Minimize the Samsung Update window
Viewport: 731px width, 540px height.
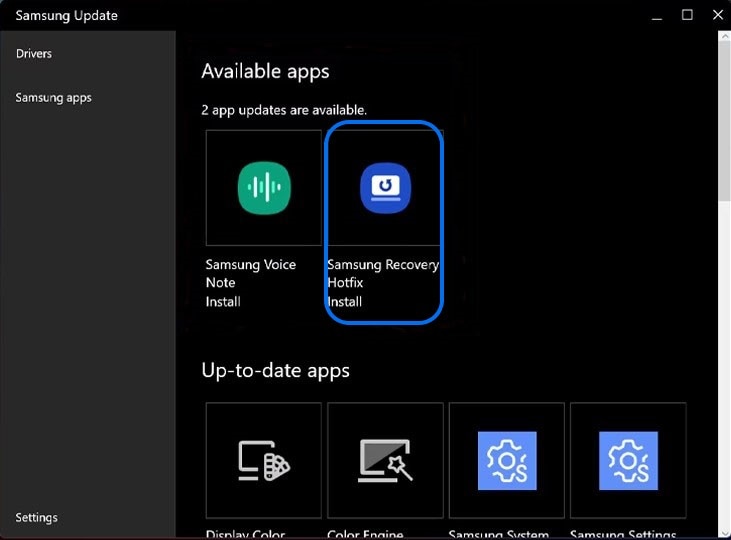pyautogui.click(x=656, y=15)
